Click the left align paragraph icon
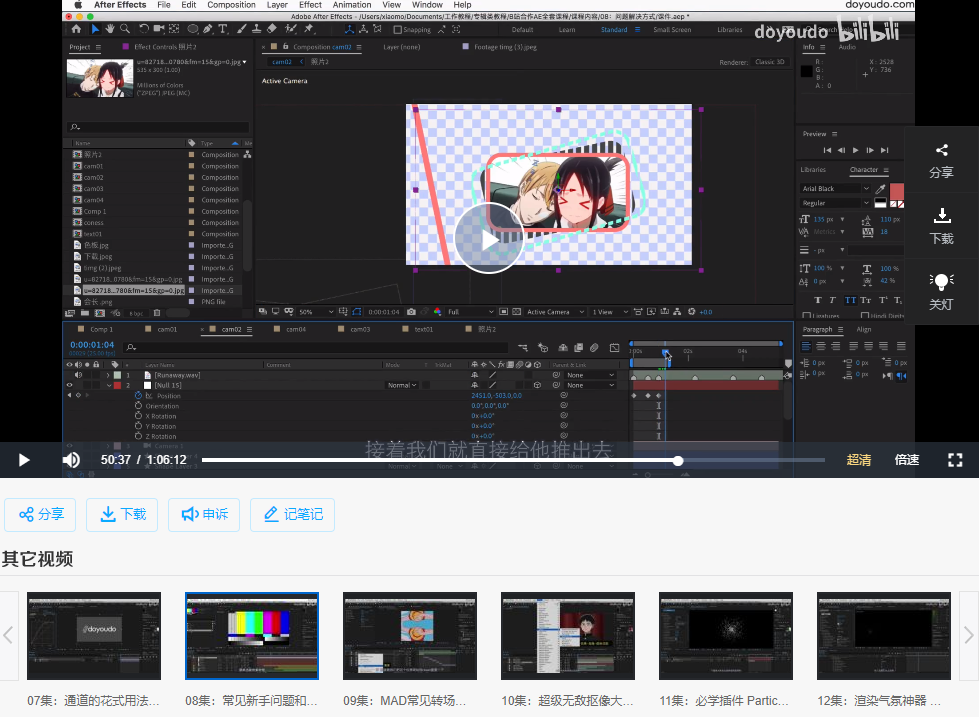This screenshot has height=717, width=979. point(807,346)
